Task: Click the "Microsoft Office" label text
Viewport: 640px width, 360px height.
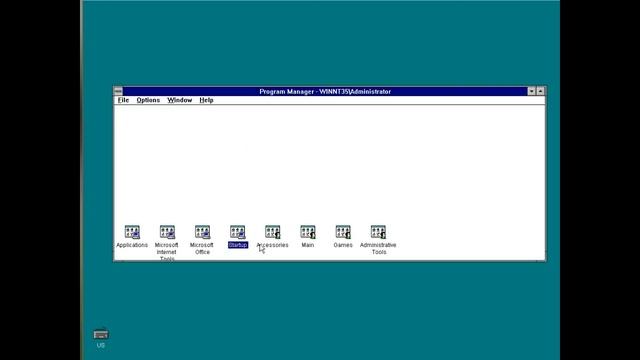Action: click(202, 249)
